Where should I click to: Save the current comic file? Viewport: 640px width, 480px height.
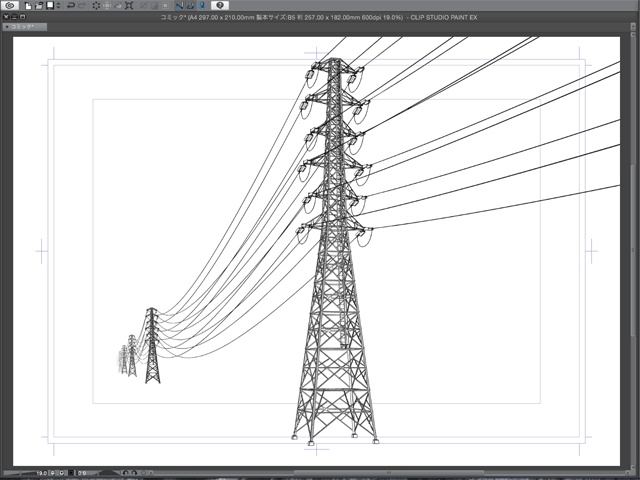(50, 5)
